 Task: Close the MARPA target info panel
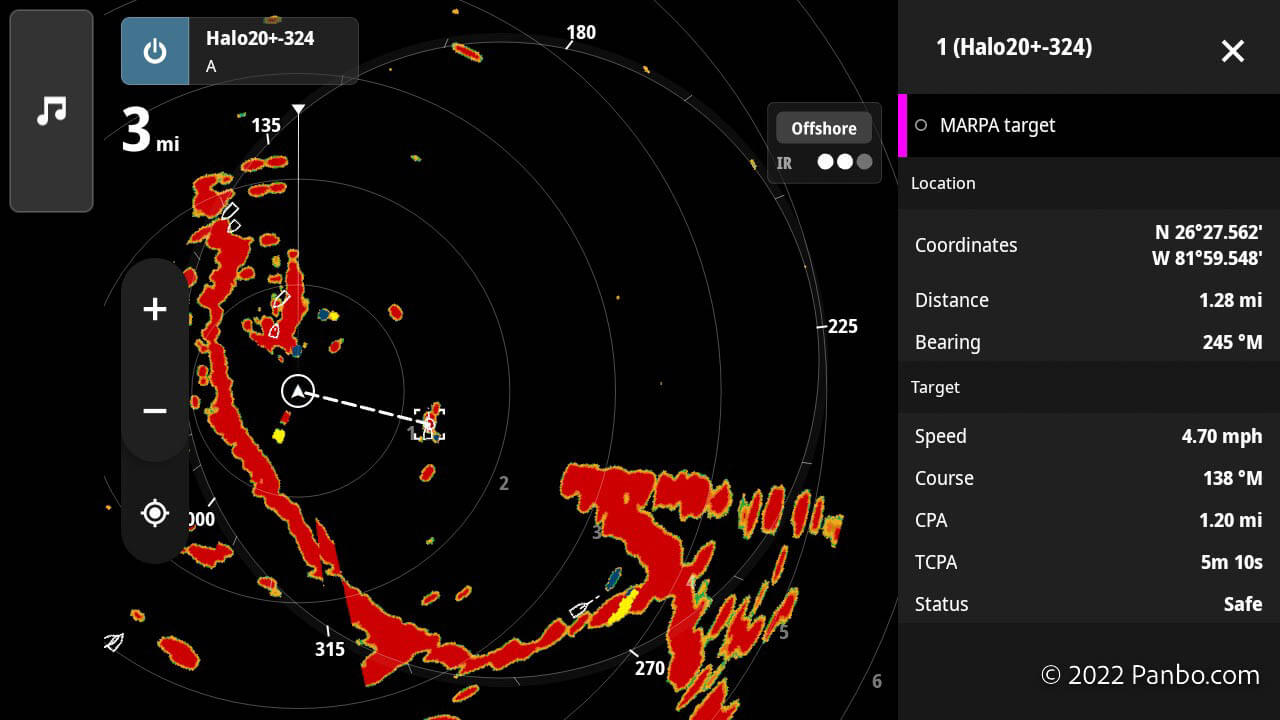point(1232,51)
